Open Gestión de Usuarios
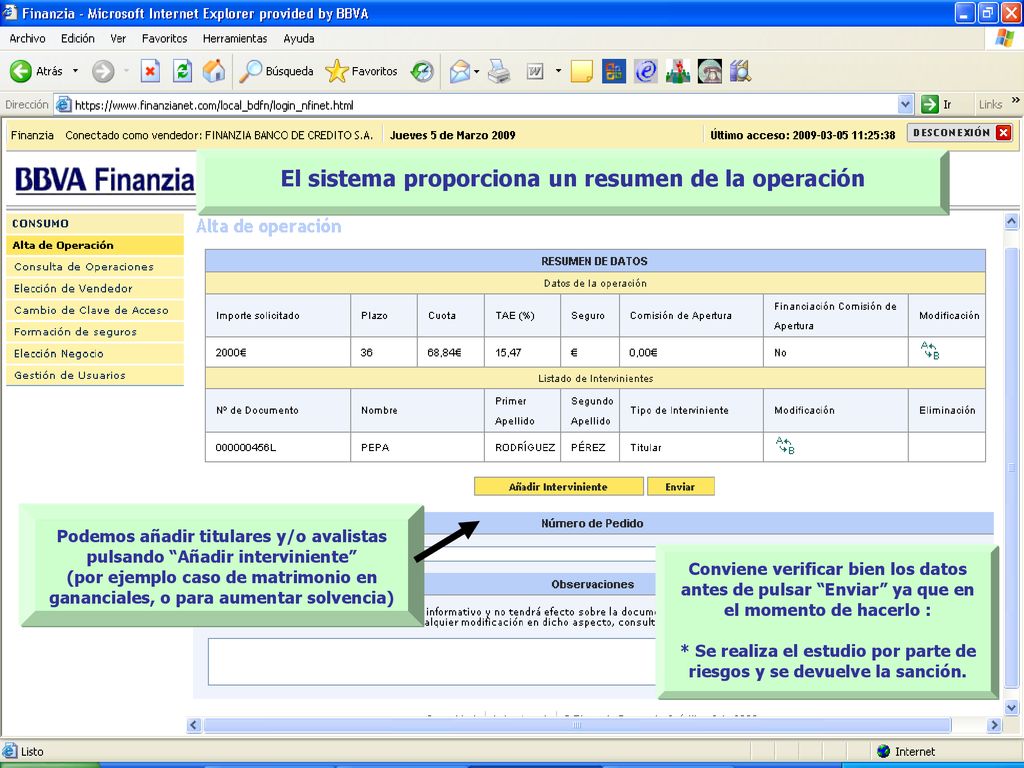The image size is (1024, 768). tap(95, 376)
